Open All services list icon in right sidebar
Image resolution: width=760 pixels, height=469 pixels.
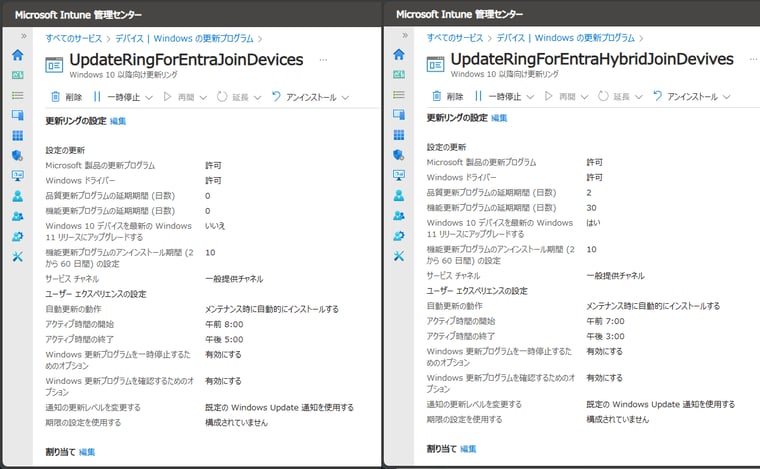399,94
